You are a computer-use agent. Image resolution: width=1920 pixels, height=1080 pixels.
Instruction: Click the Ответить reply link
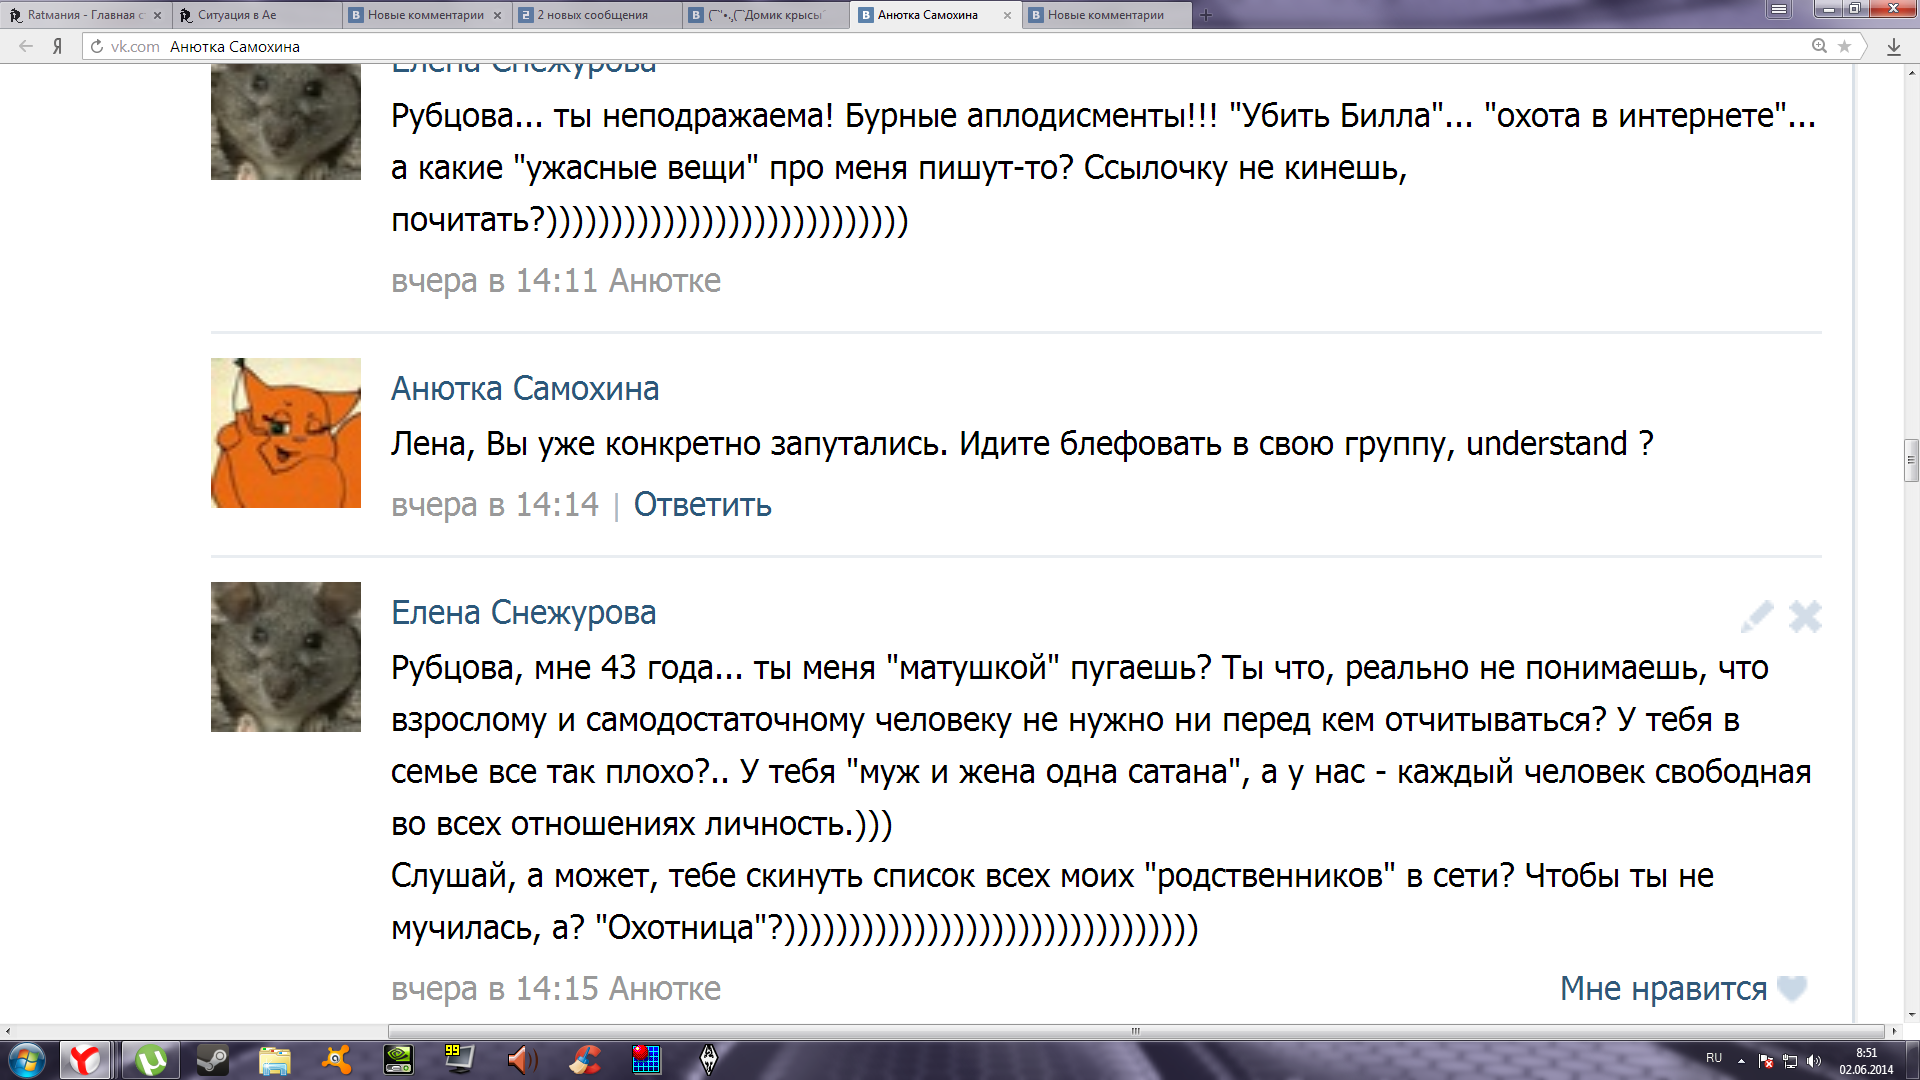click(x=702, y=505)
